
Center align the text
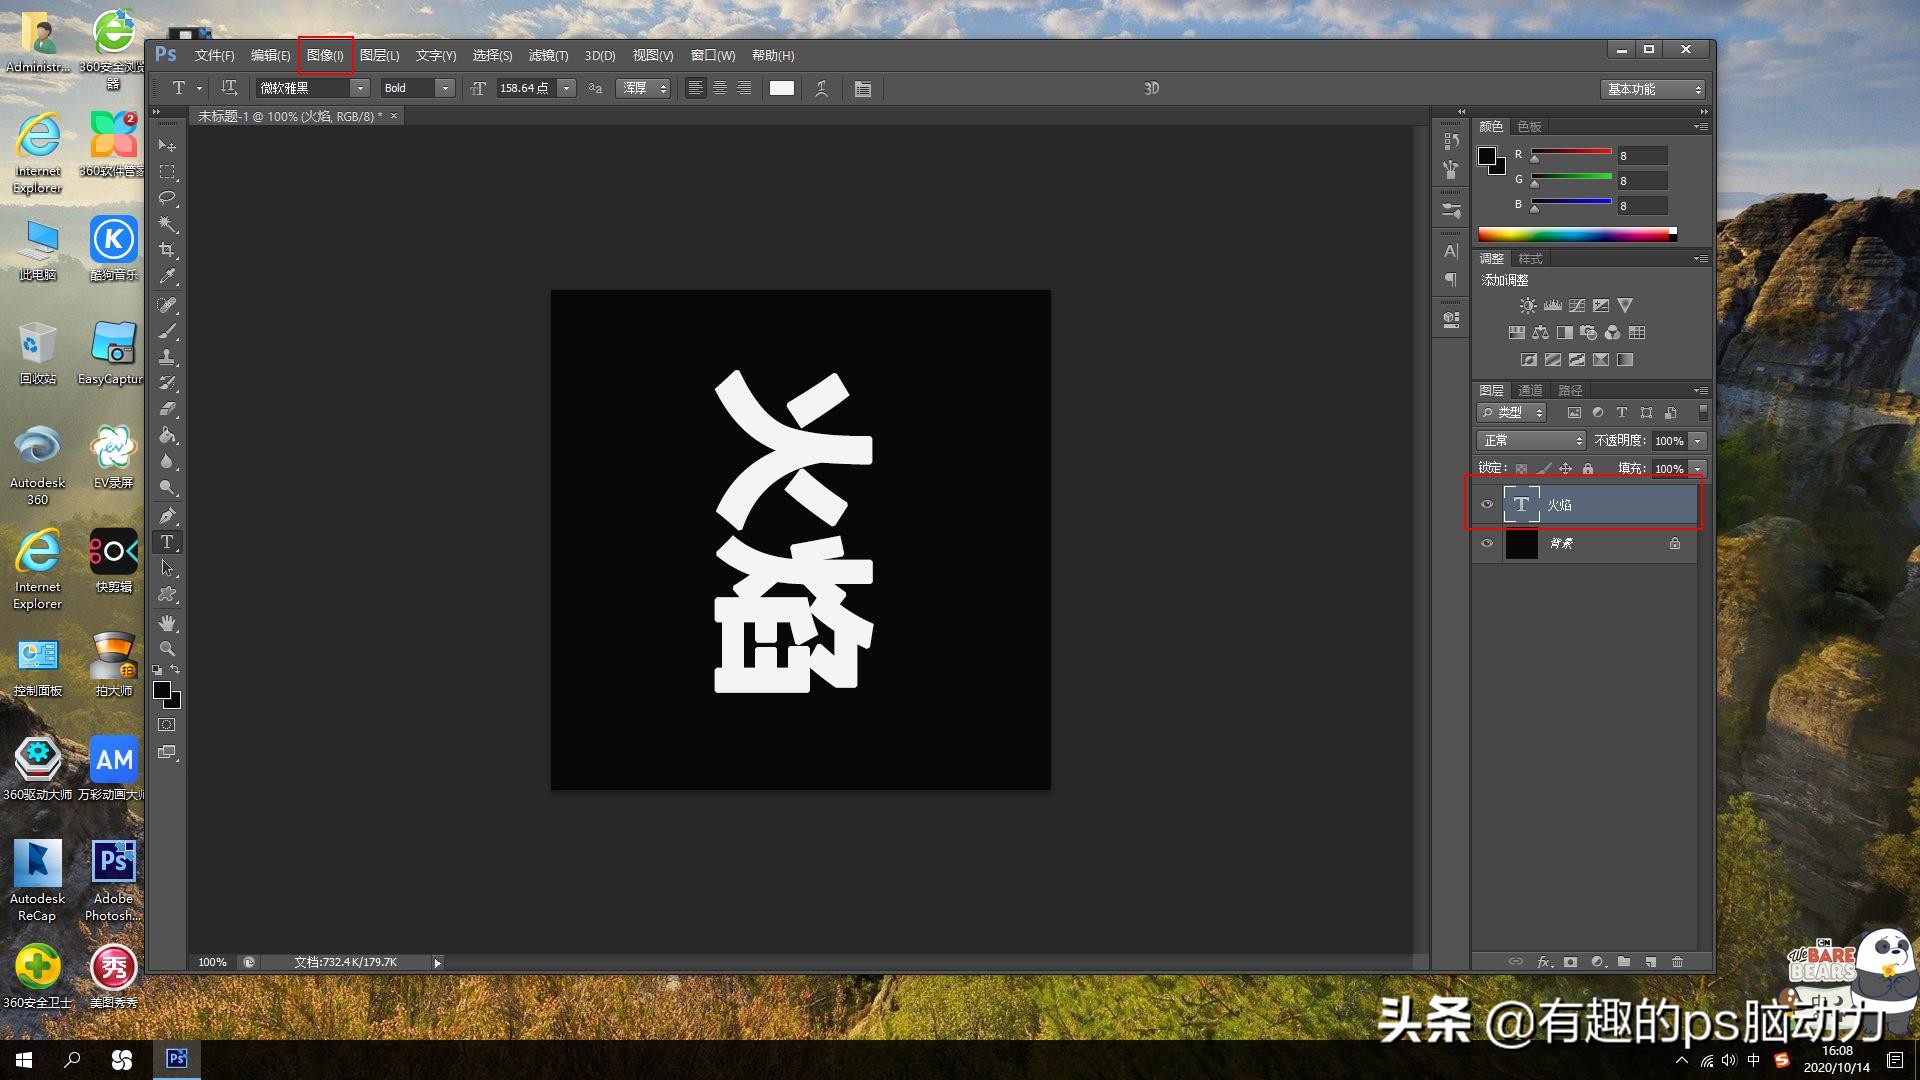point(719,89)
